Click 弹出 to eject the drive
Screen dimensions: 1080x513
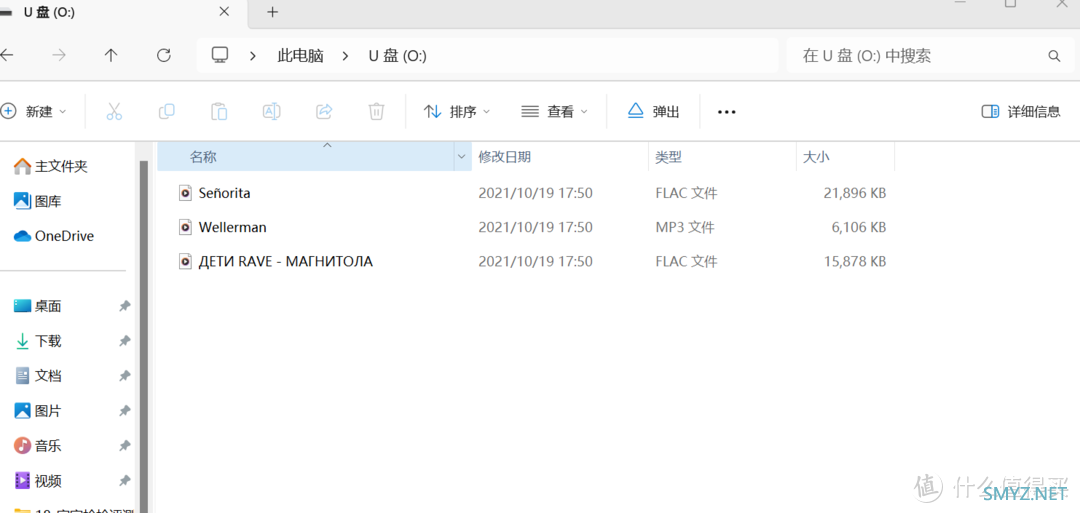click(x=654, y=111)
